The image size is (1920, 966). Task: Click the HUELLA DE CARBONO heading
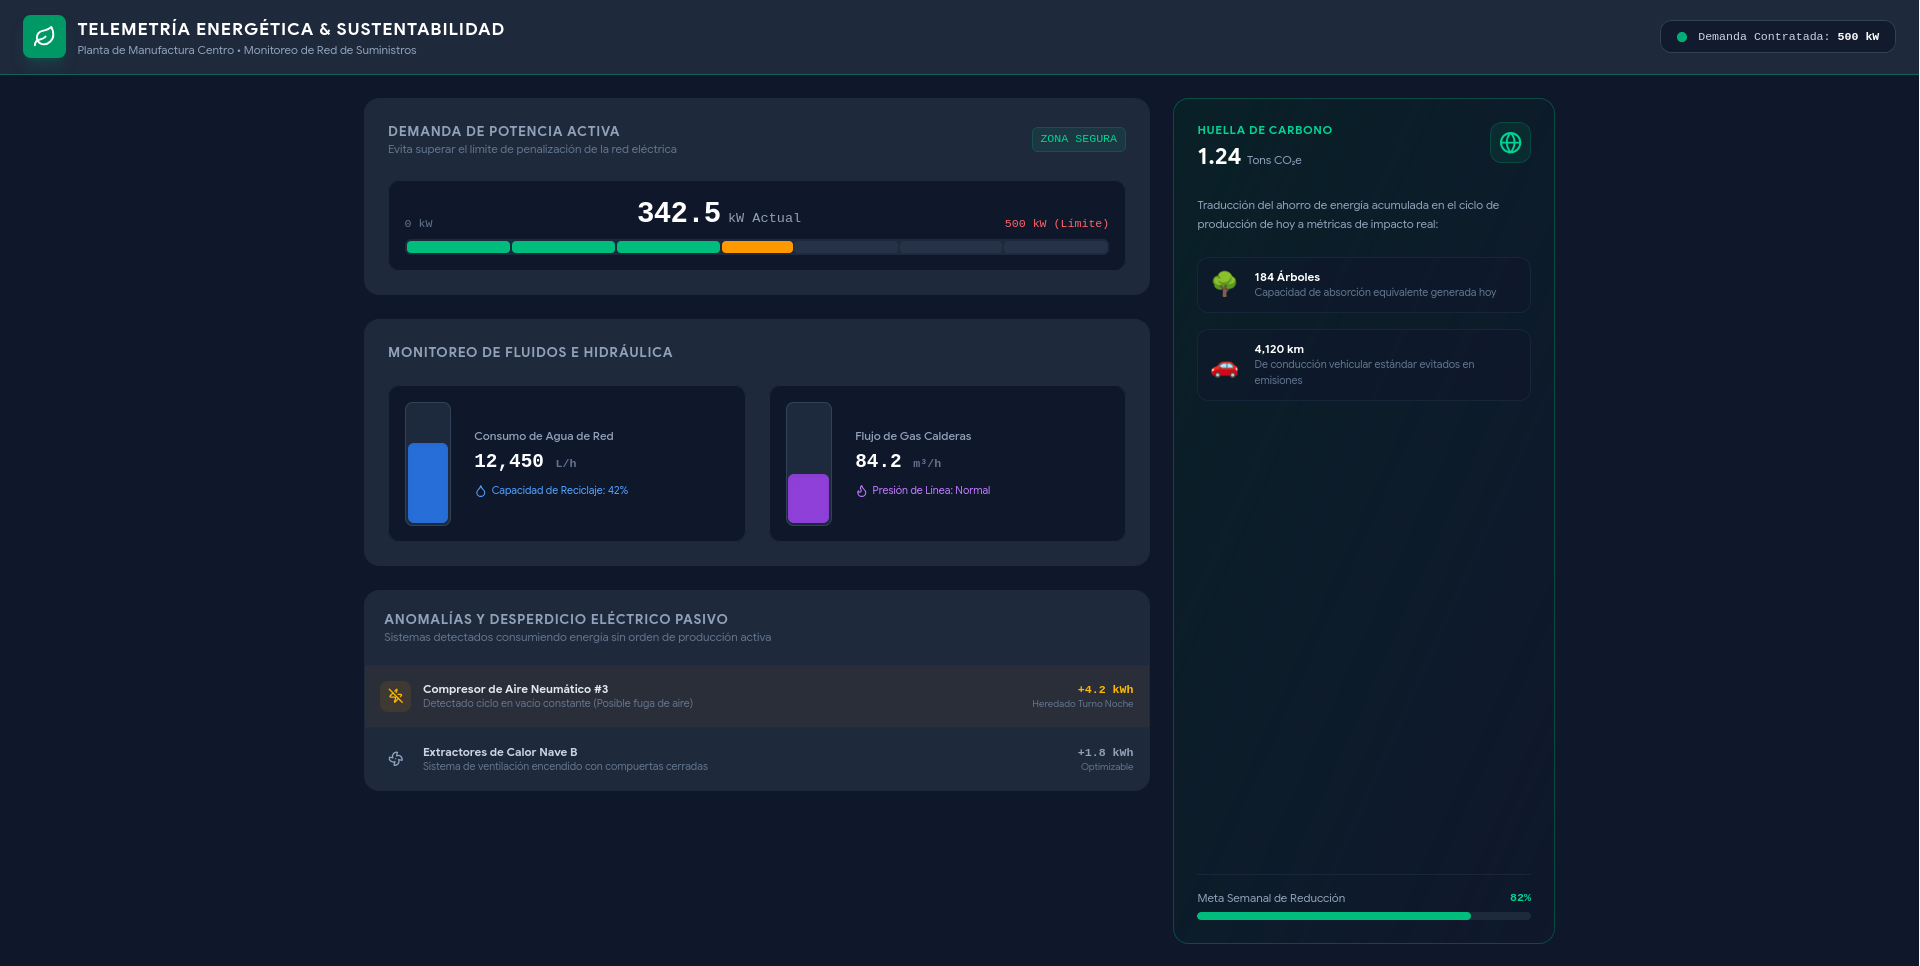click(1264, 130)
